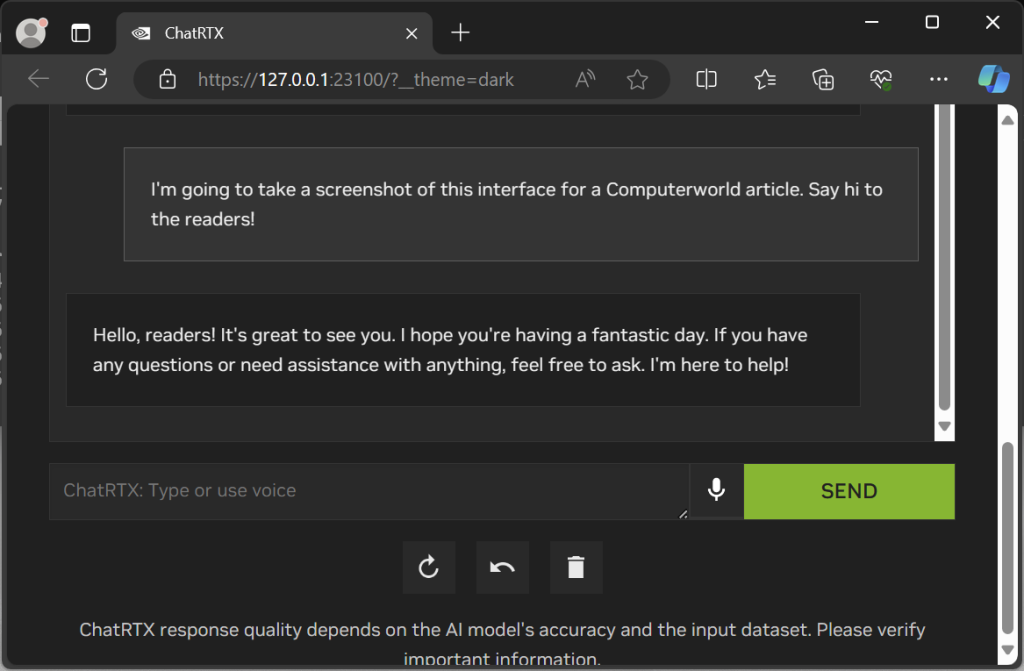Start voice input with the microphone icon

[x=716, y=491]
